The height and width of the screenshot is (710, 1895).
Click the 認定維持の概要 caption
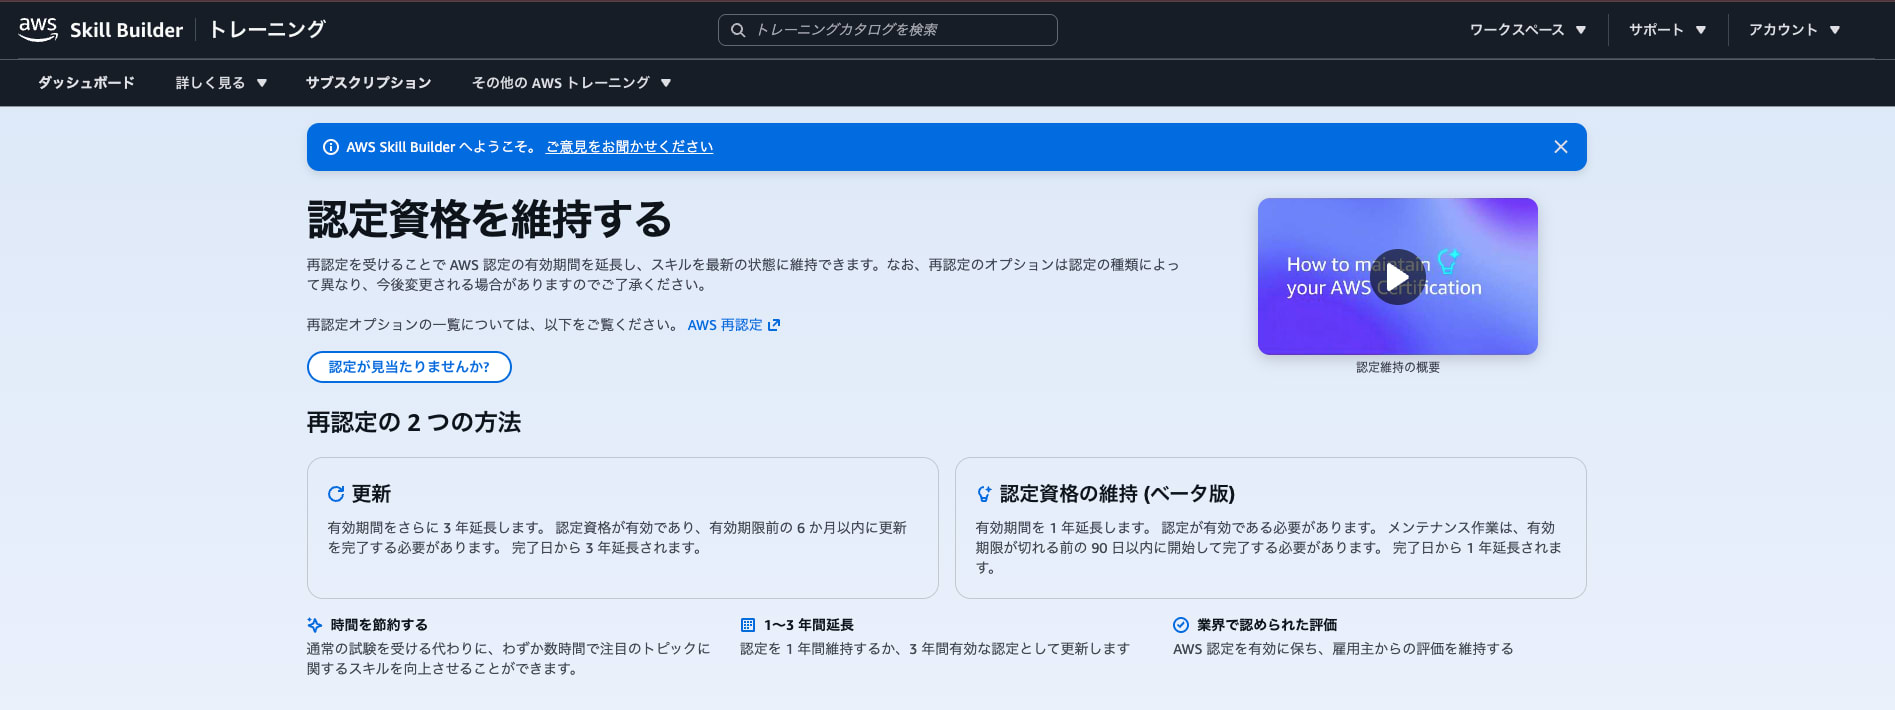(1398, 367)
